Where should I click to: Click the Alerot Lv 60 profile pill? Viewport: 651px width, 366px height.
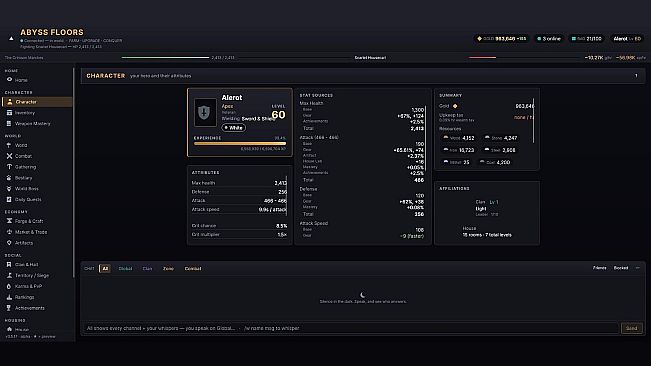tap(627, 39)
